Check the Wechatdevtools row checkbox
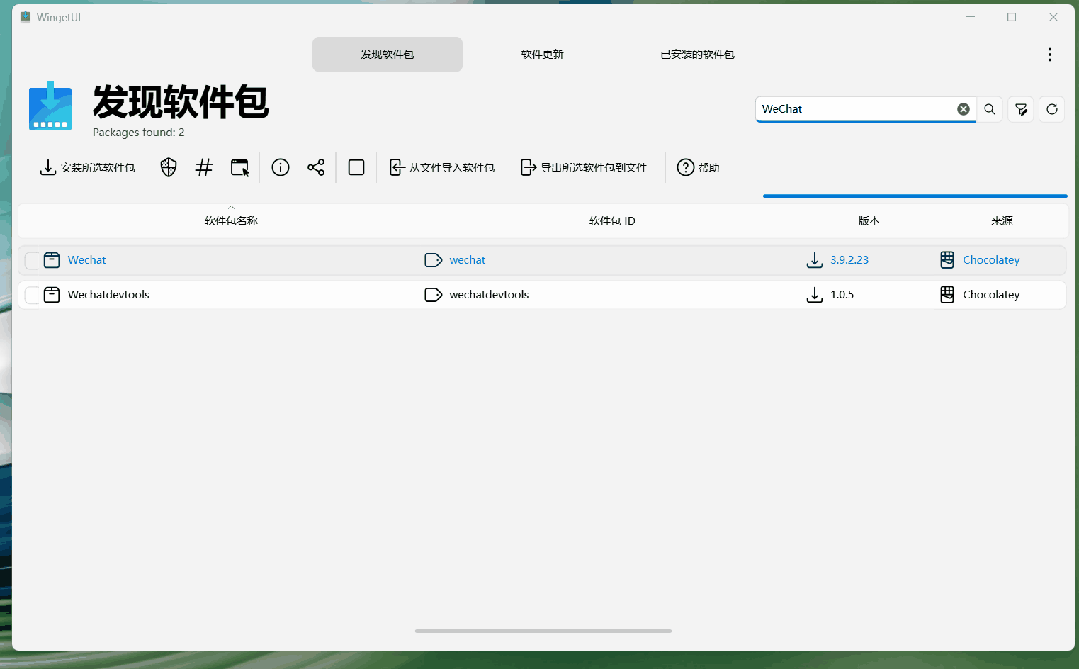 click(32, 295)
